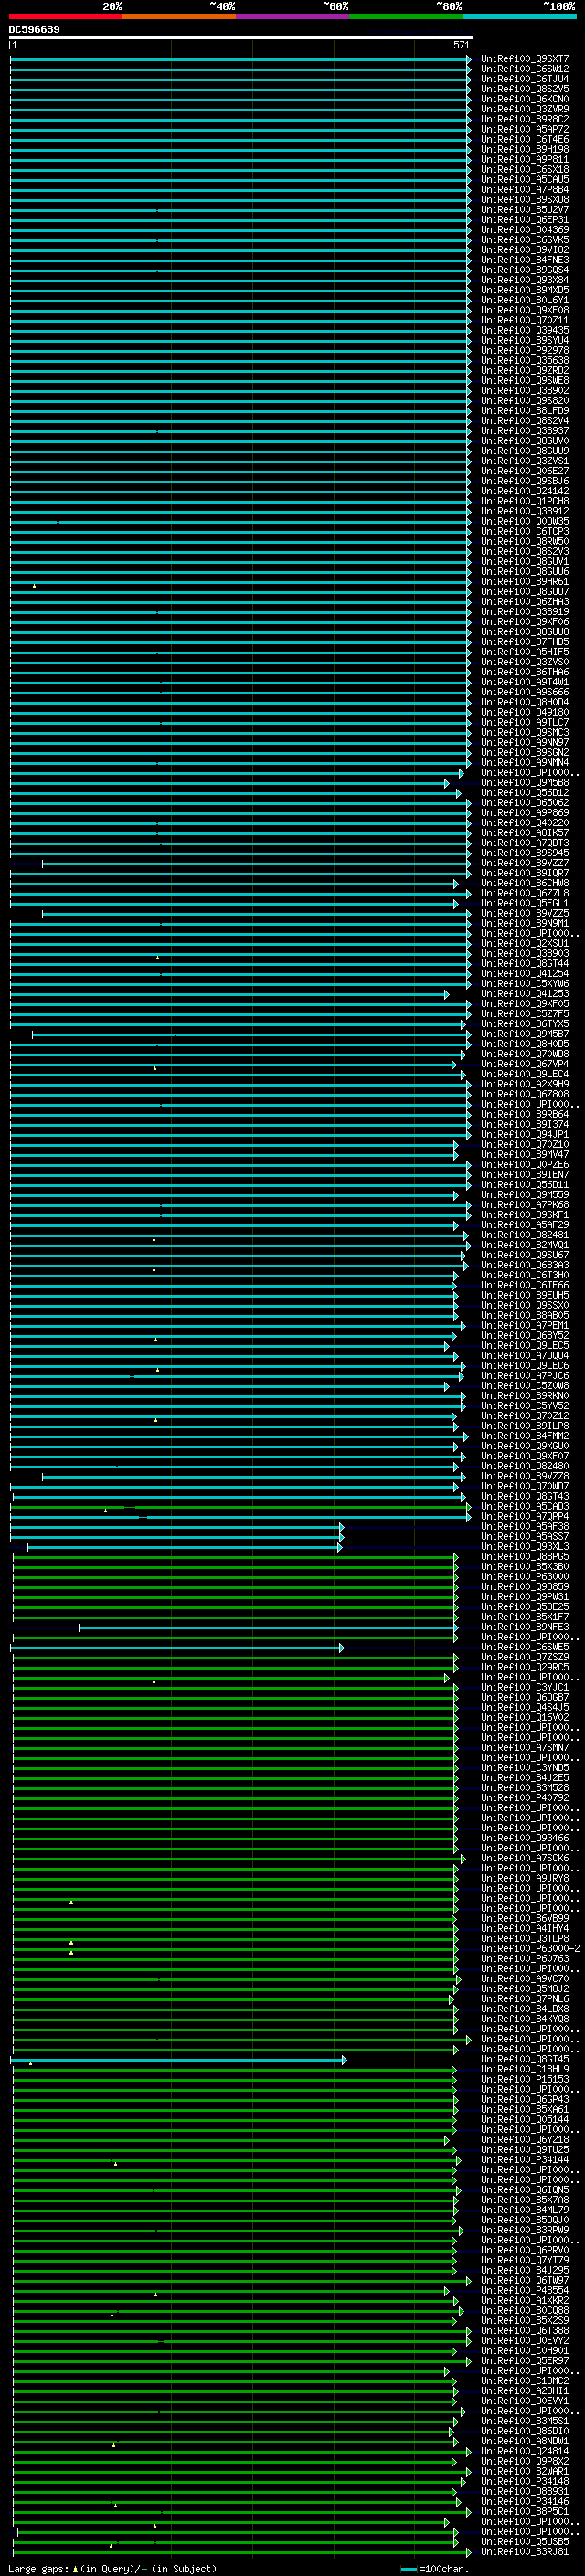This screenshot has width=585, height=2576.
Task: Select hit label UniRef100_Q24814
Action: click(525, 2452)
